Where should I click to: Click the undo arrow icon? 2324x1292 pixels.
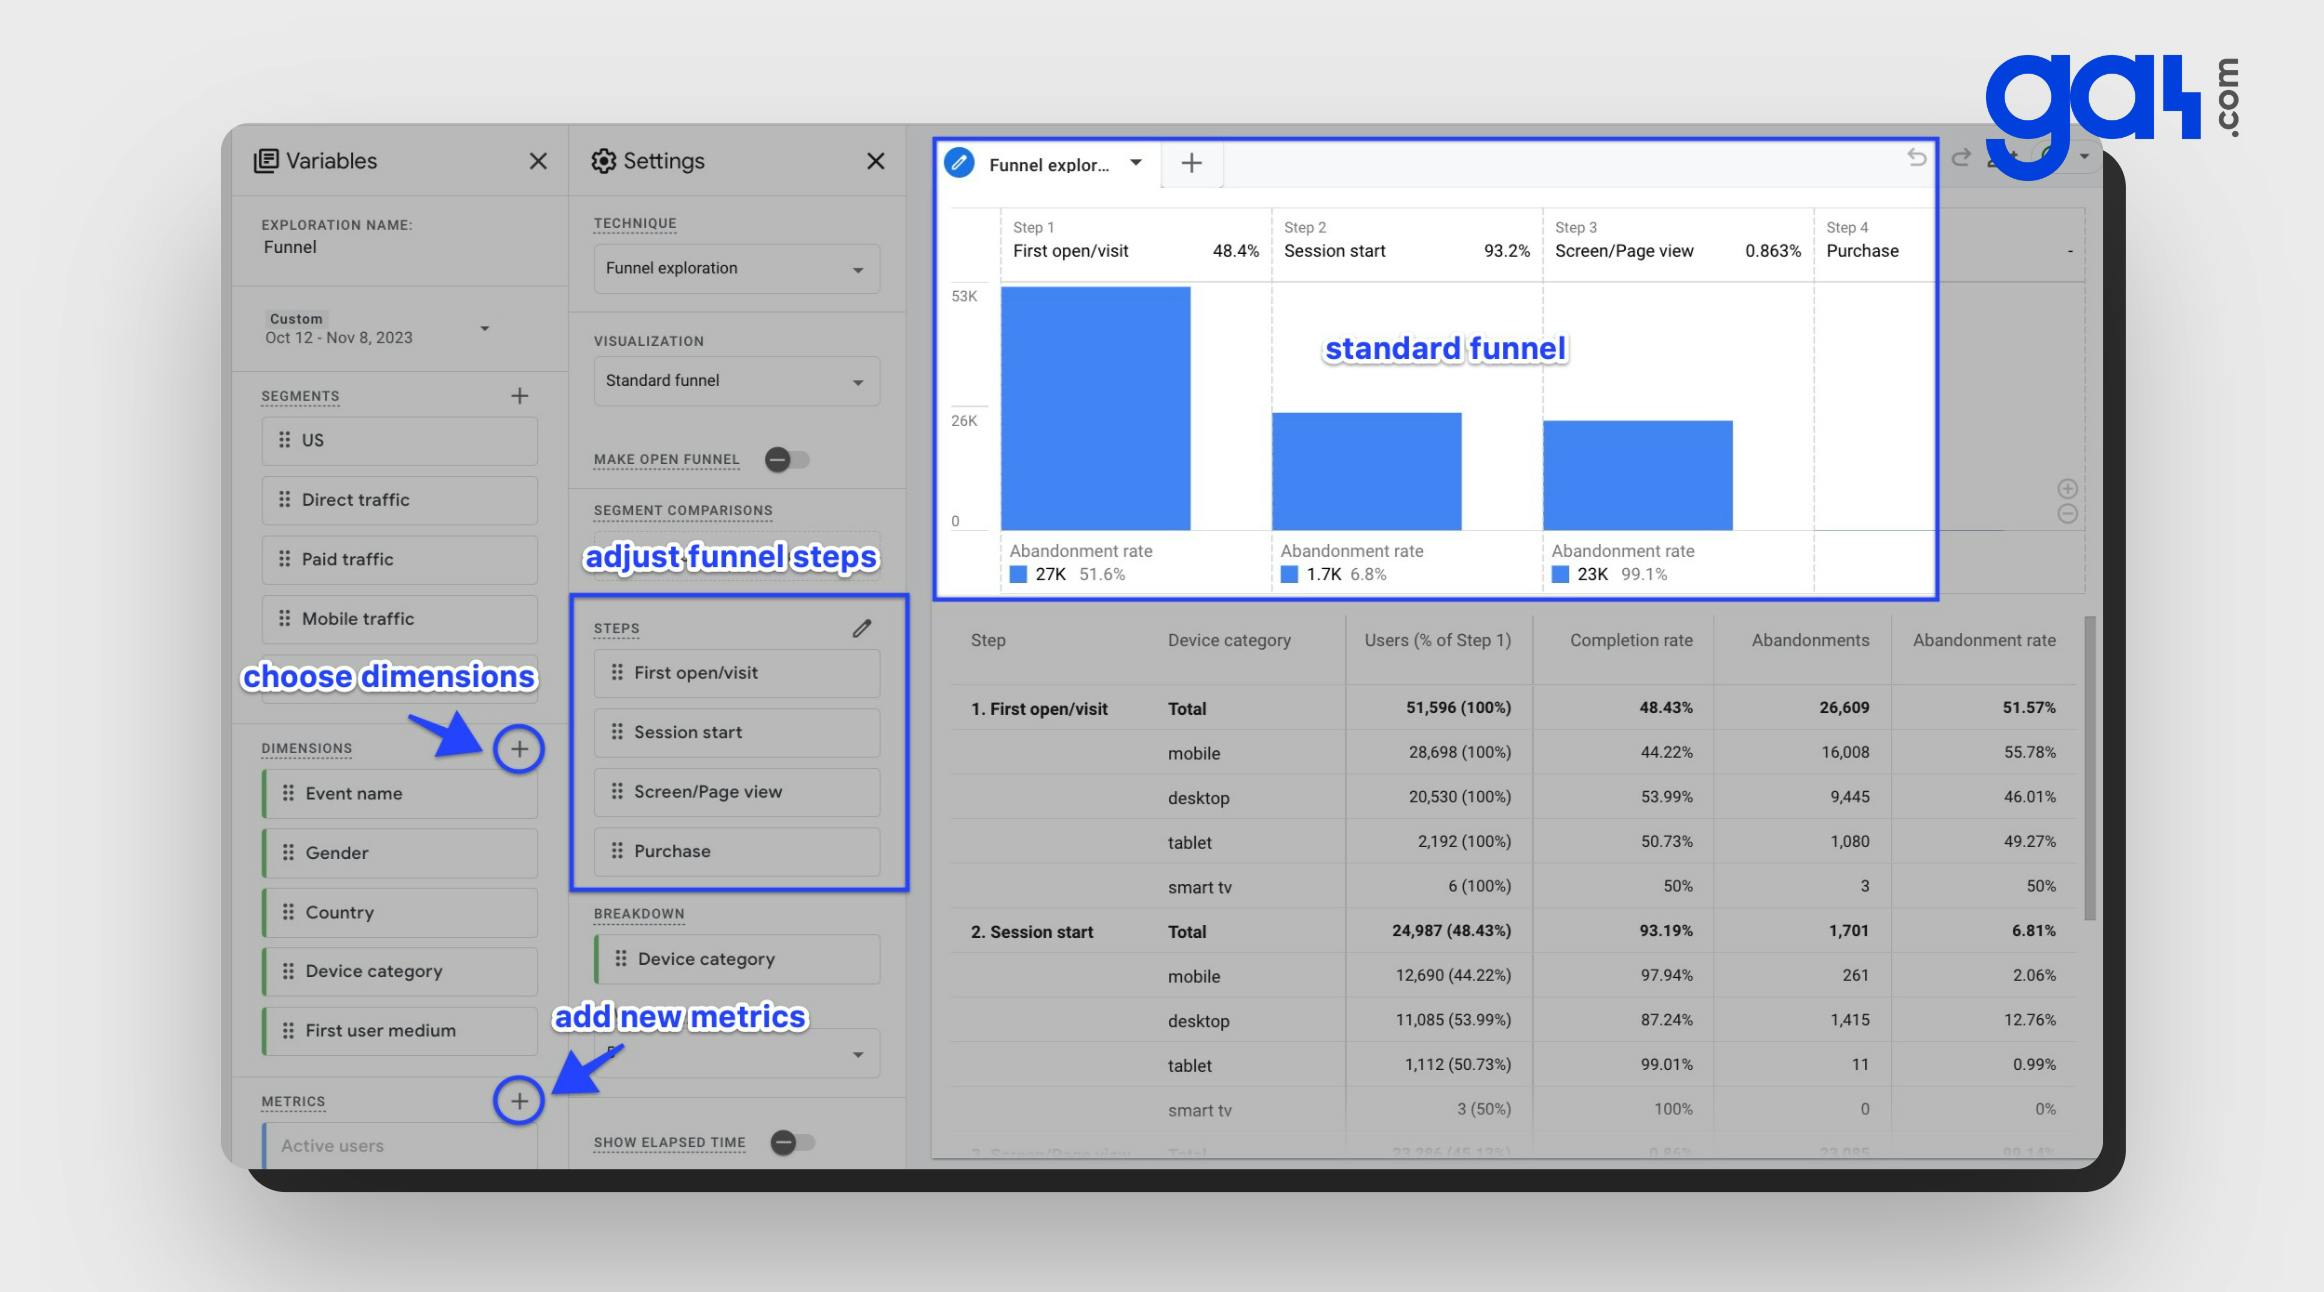pyautogui.click(x=1916, y=158)
